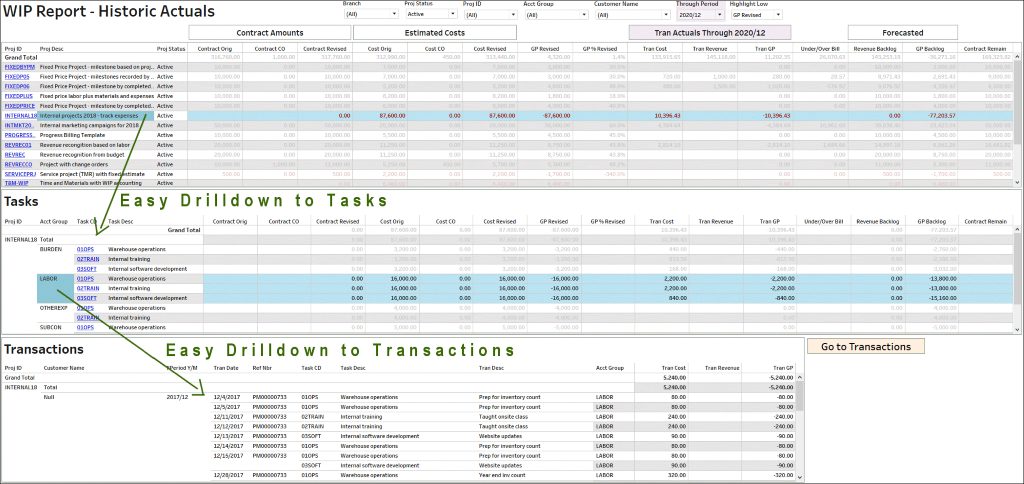Open the Branch filter dropdown
The width and height of the screenshot is (1024, 484).
pos(371,15)
